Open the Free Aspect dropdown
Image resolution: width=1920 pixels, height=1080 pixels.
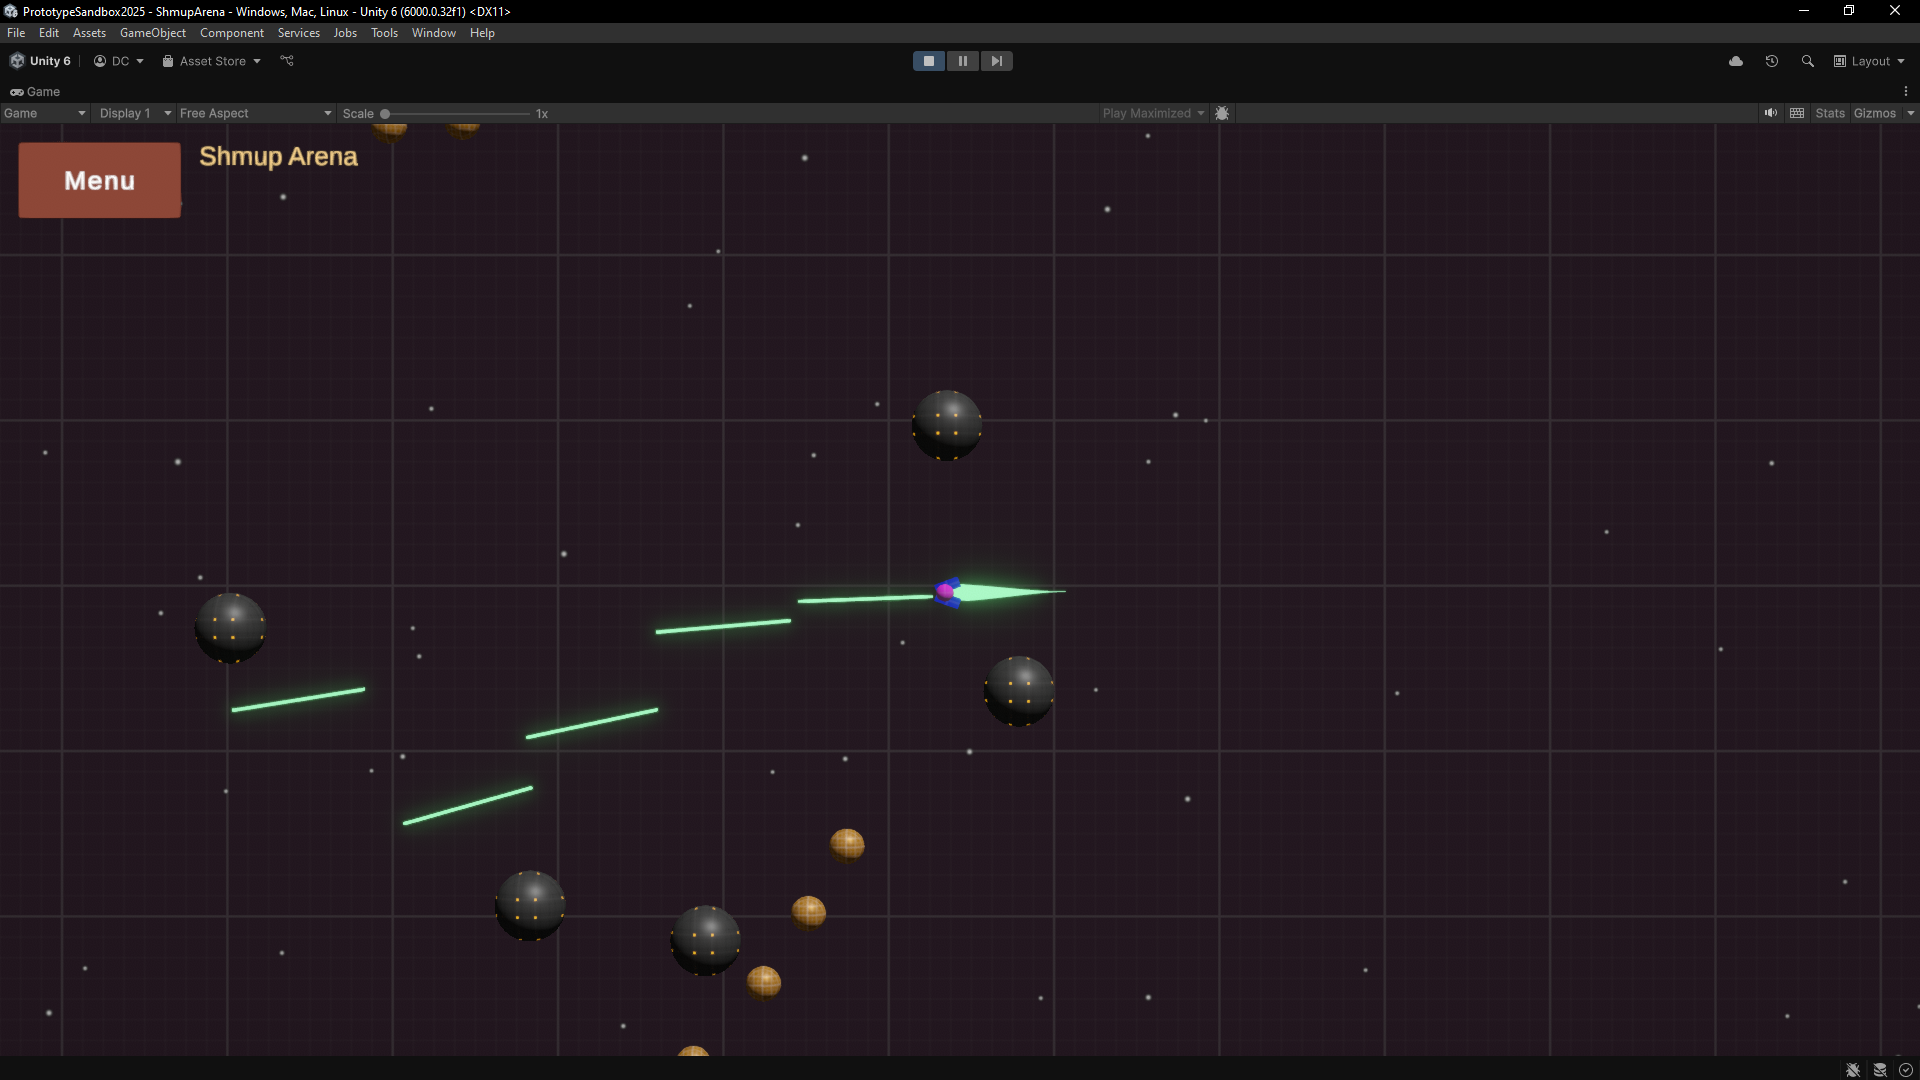click(255, 113)
